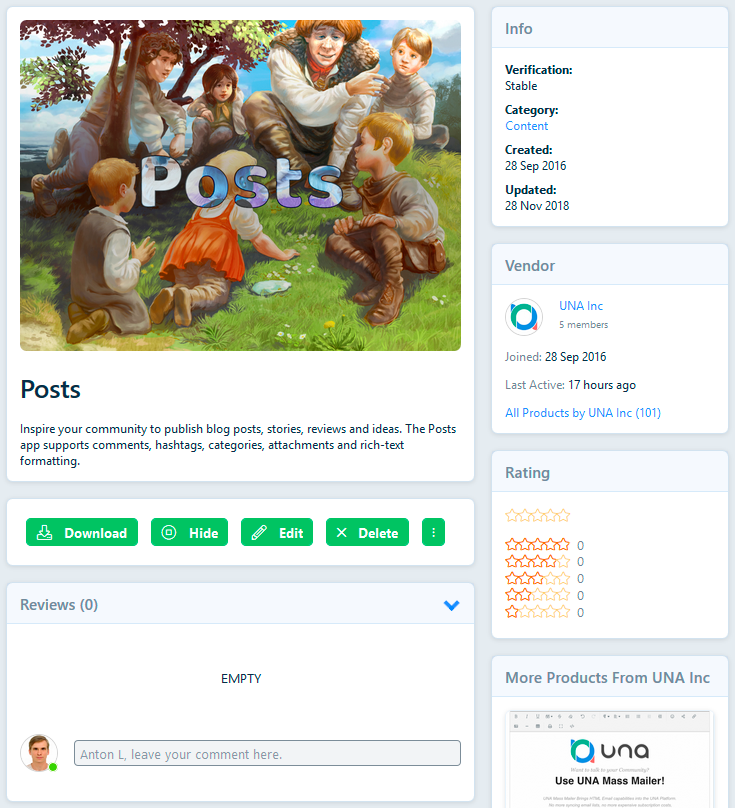The image size is (735, 808).
Task: Click the download tray icon in Download button
Action: tap(45, 532)
